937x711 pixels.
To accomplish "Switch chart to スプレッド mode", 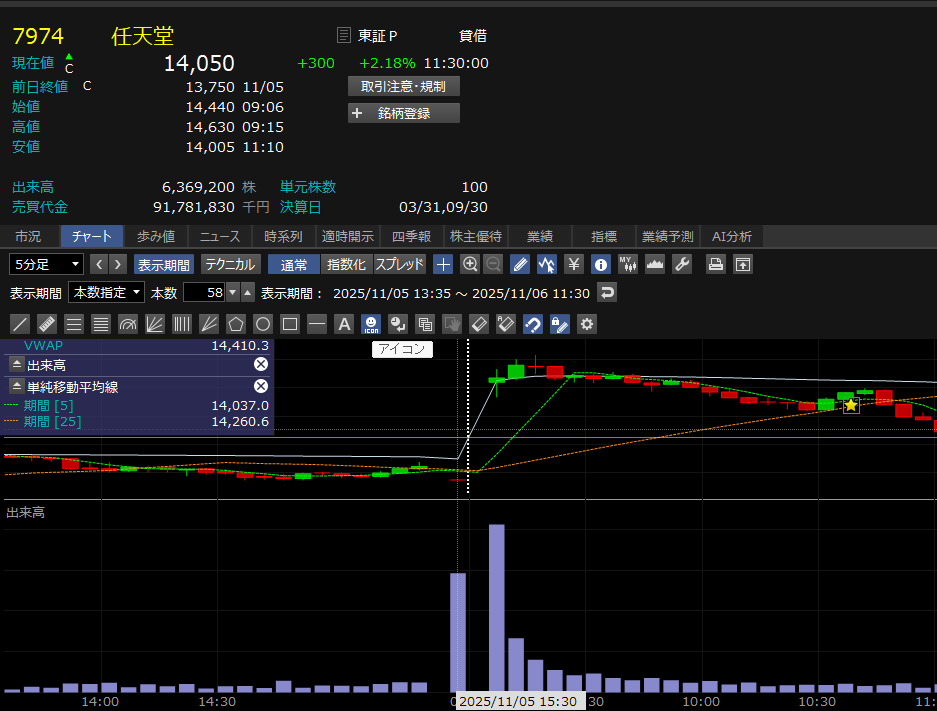I will click(x=400, y=264).
